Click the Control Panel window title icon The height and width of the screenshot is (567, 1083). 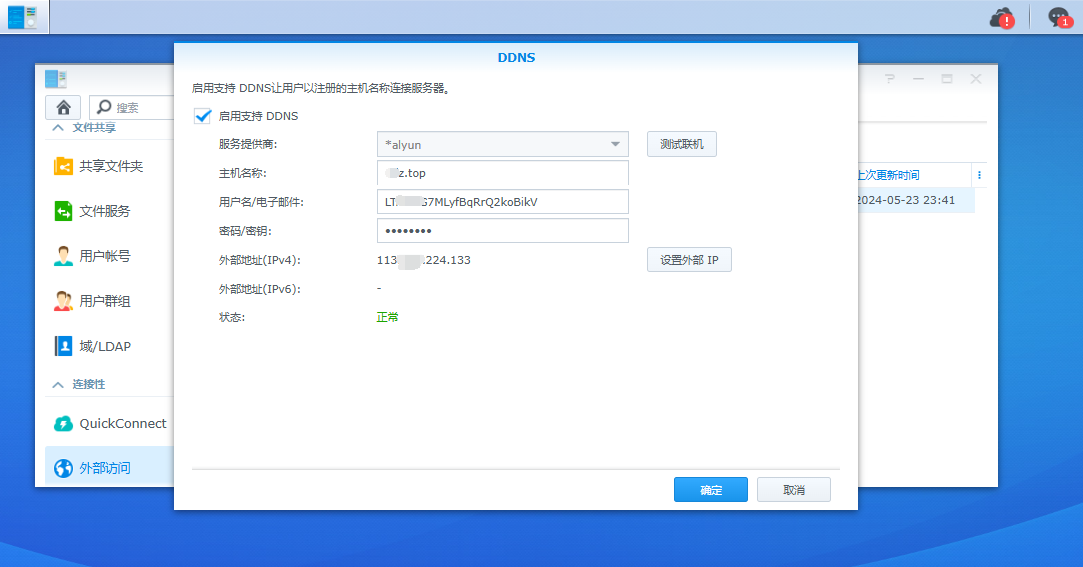tap(56, 79)
